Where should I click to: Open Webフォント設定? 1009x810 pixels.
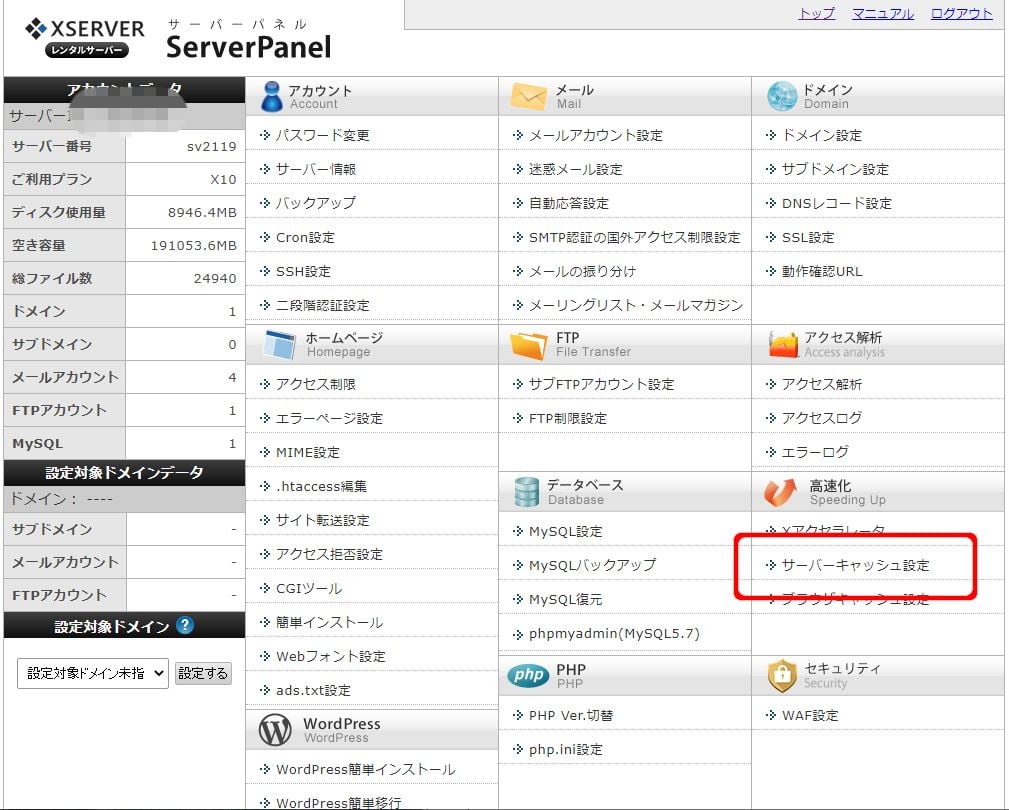[331, 657]
